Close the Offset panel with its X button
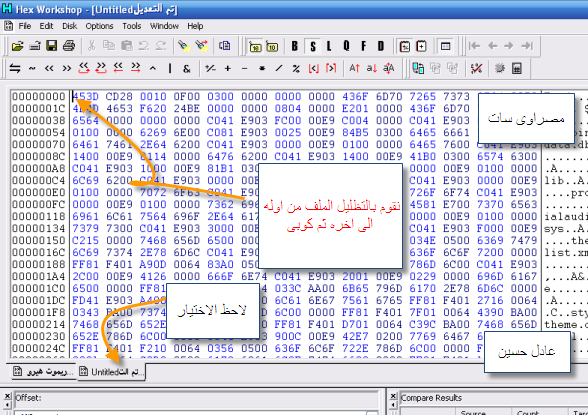Viewport: 588px width, 415px height. pos(7,396)
